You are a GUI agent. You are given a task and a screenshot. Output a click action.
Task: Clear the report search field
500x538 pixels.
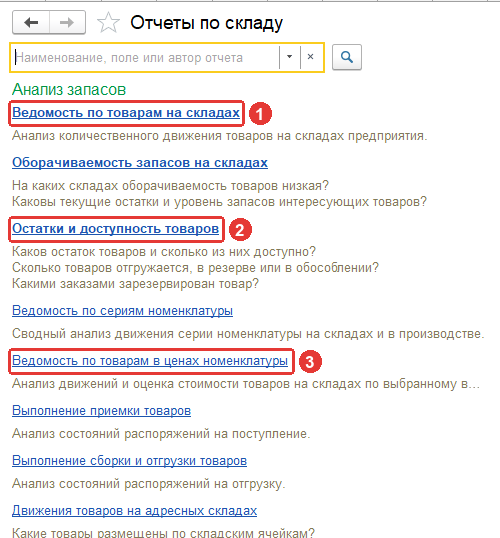click(310, 57)
